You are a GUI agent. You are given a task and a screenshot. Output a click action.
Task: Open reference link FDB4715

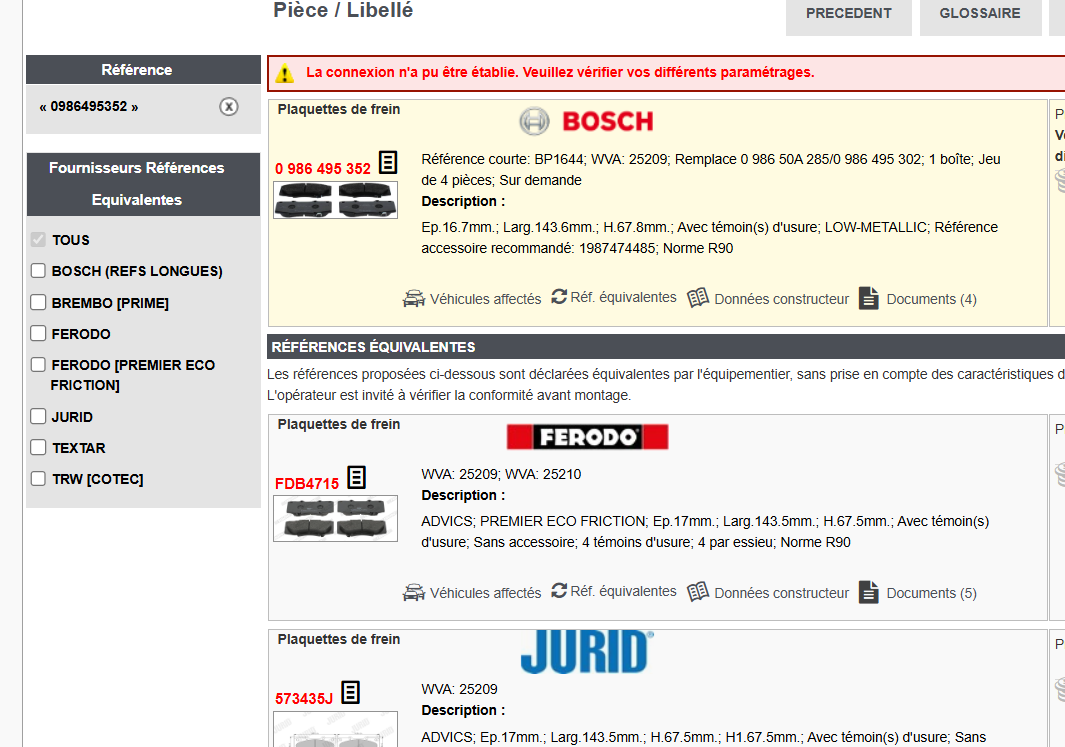[x=307, y=484]
